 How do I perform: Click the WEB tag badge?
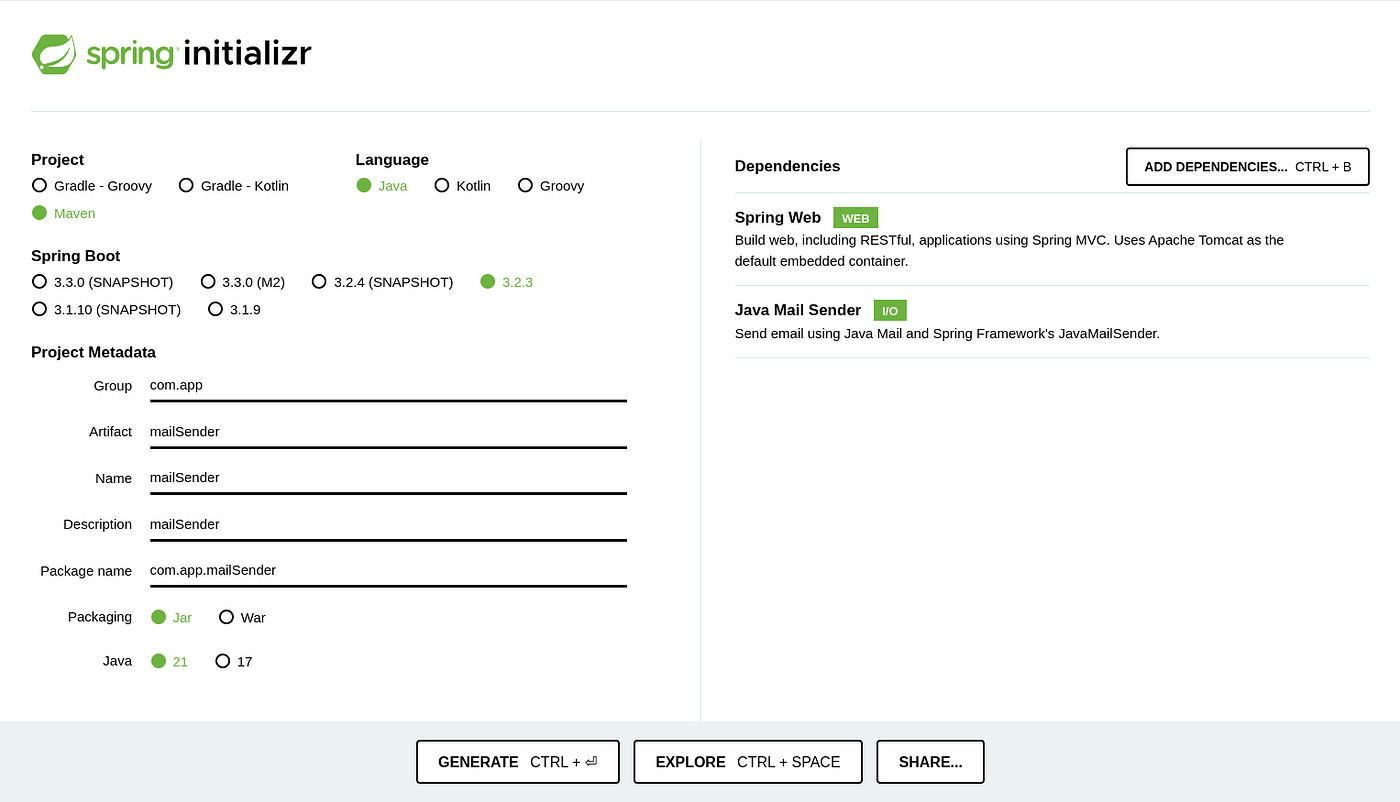pyautogui.click(x=855, y=218)
